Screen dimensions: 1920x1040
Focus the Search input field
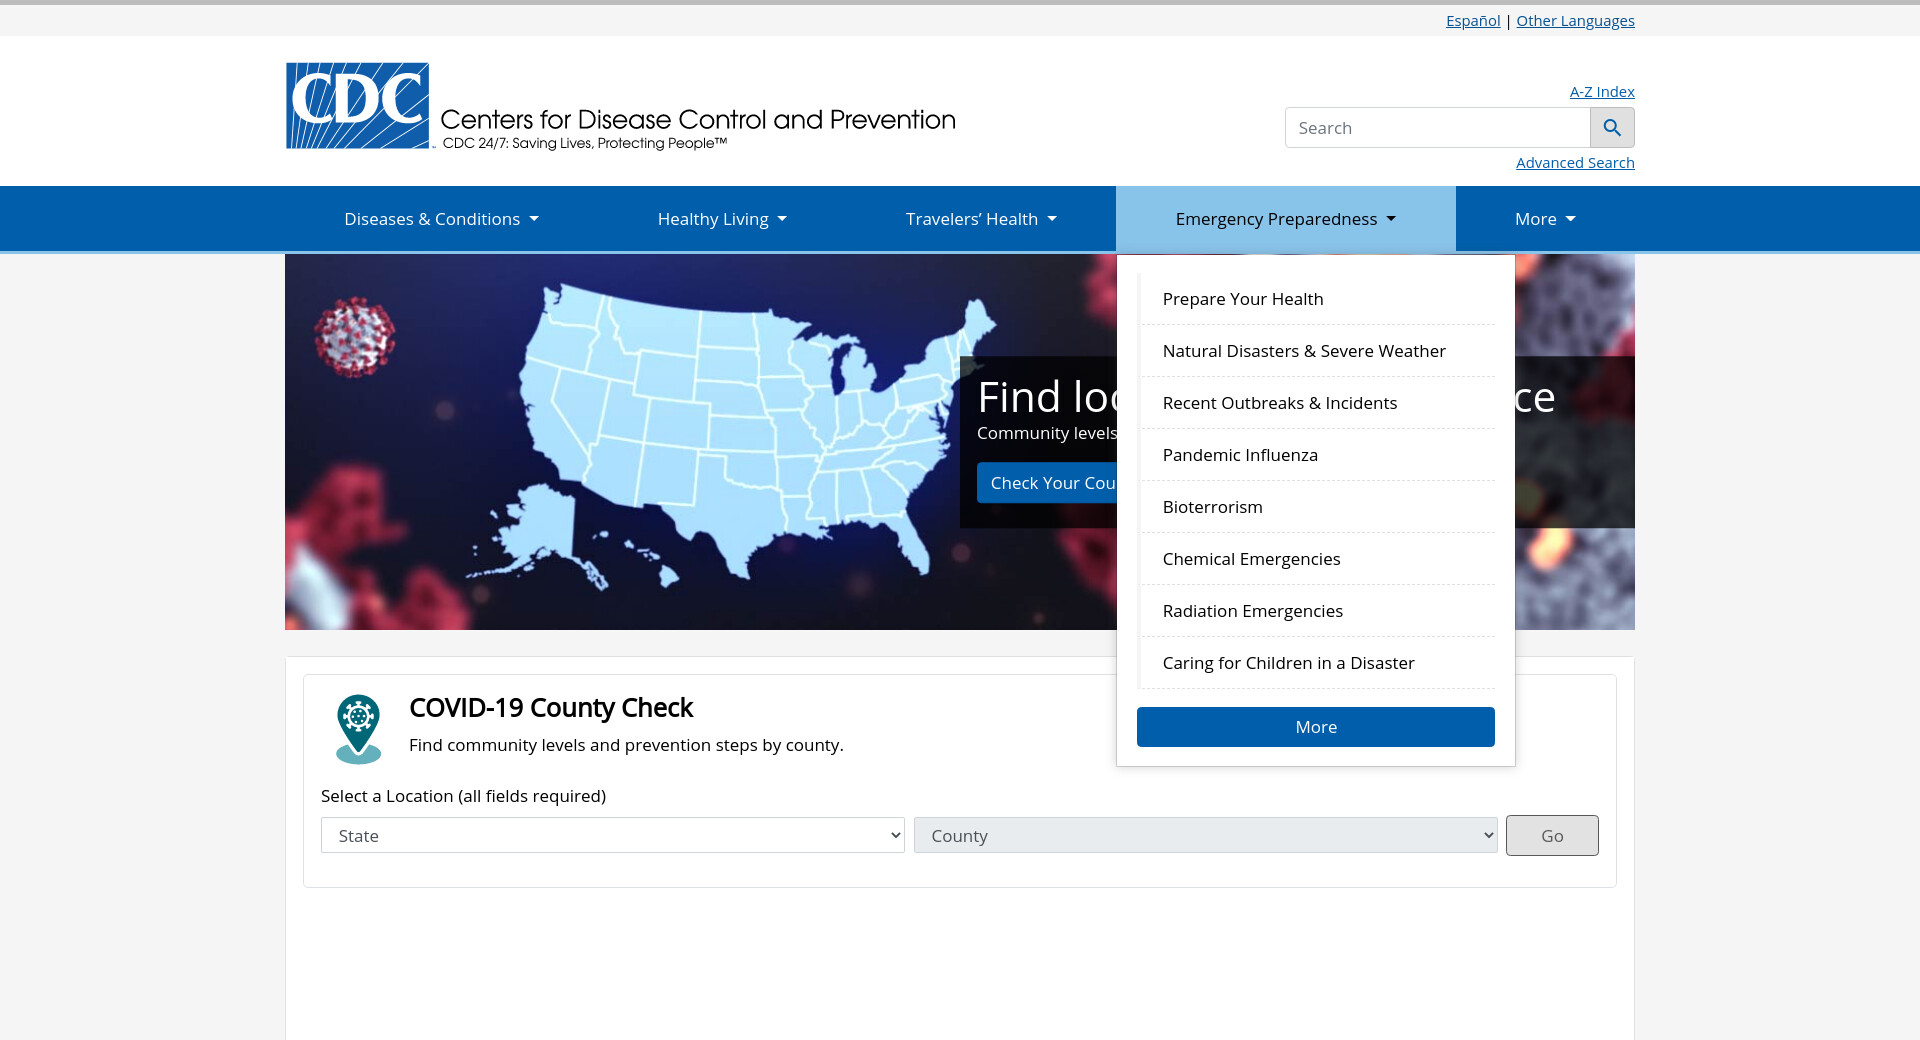[x=1437, y=128]
